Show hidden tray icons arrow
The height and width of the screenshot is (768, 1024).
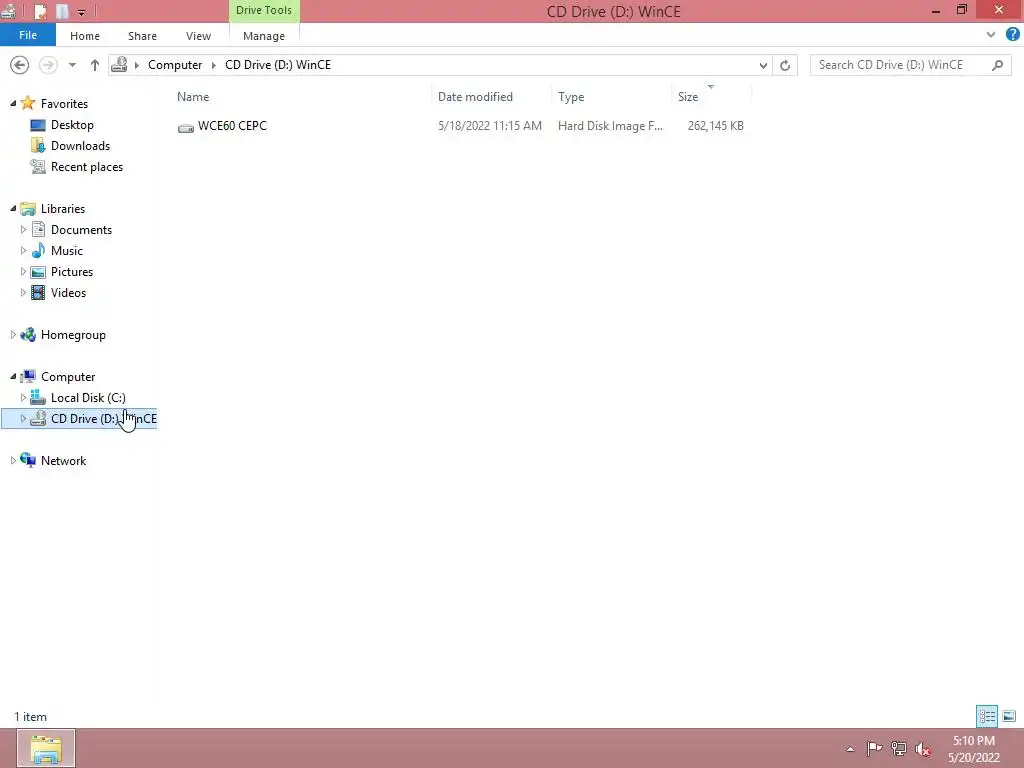coord(850,749)
